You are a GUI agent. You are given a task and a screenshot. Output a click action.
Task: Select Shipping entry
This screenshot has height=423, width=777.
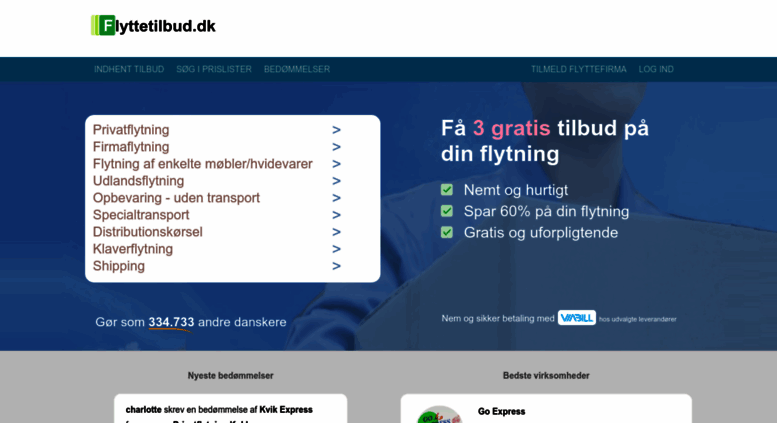click(119, 266)
